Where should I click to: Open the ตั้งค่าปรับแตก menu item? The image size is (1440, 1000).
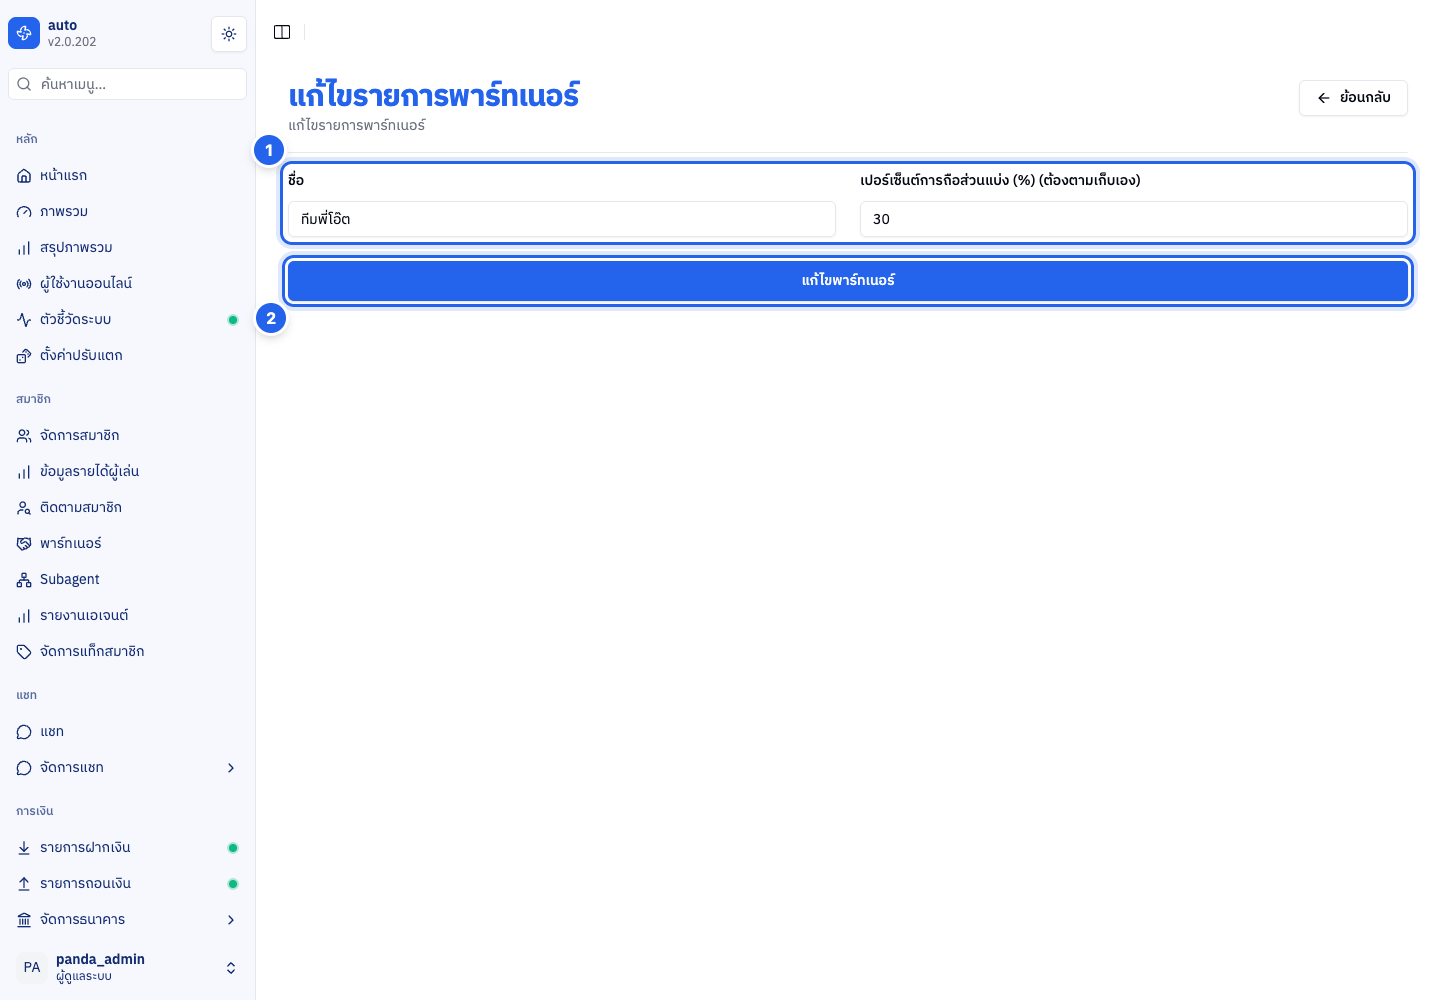click(x=127, y=356)
